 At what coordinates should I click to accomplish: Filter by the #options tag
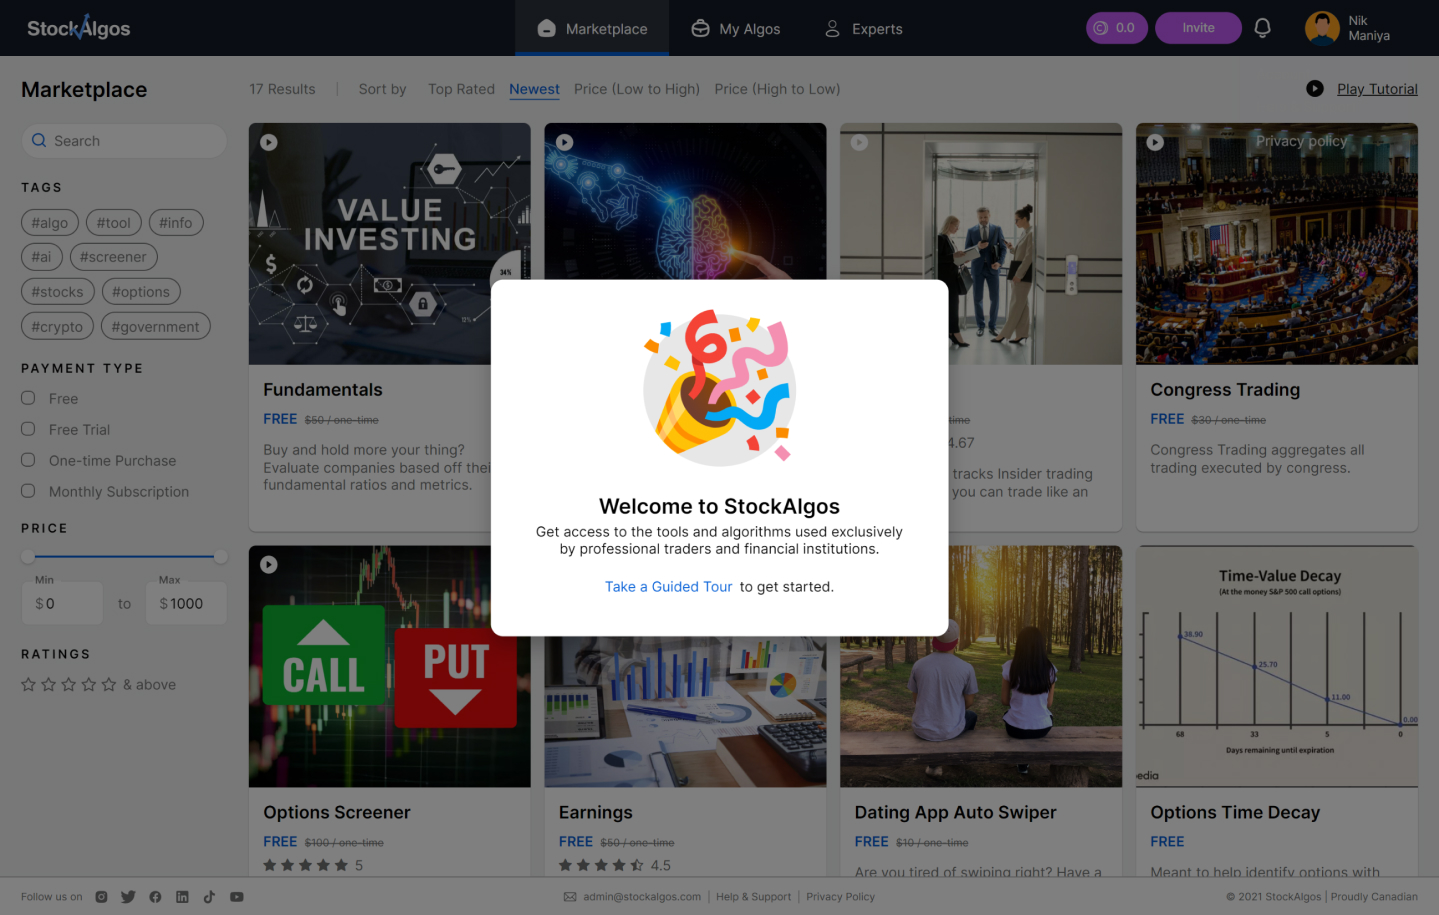pyautogui.click(x=141, y=292)
